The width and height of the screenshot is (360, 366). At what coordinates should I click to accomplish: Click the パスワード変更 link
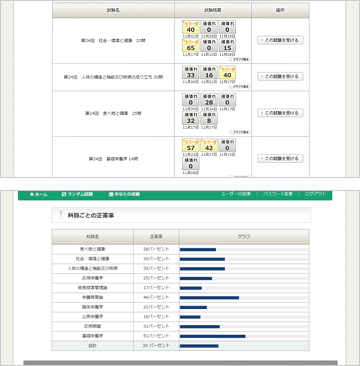(x=278, y=194)
